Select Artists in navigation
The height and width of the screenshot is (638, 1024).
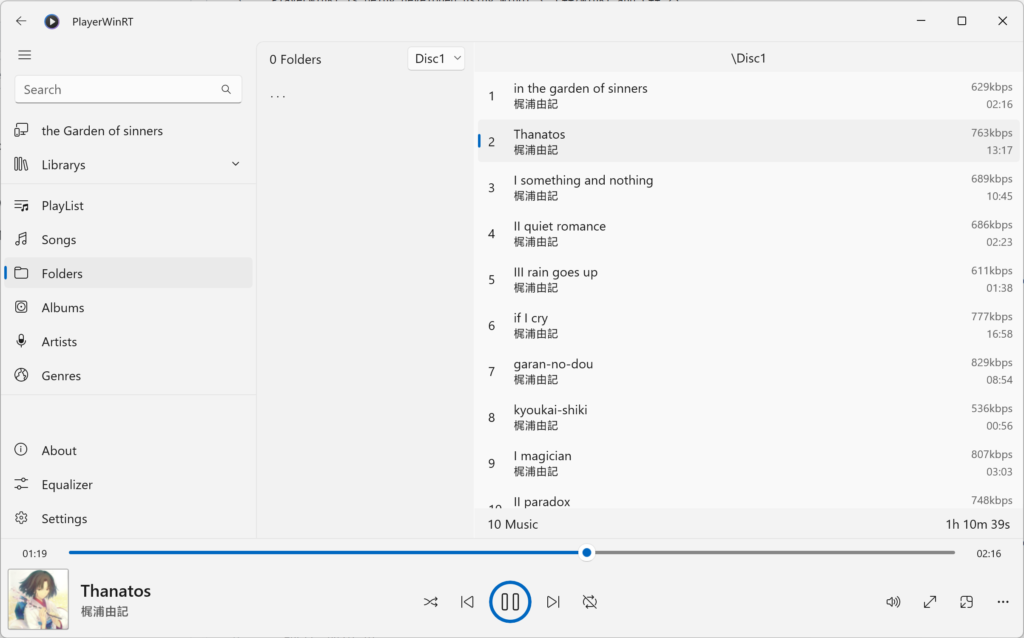coord(128,342)
